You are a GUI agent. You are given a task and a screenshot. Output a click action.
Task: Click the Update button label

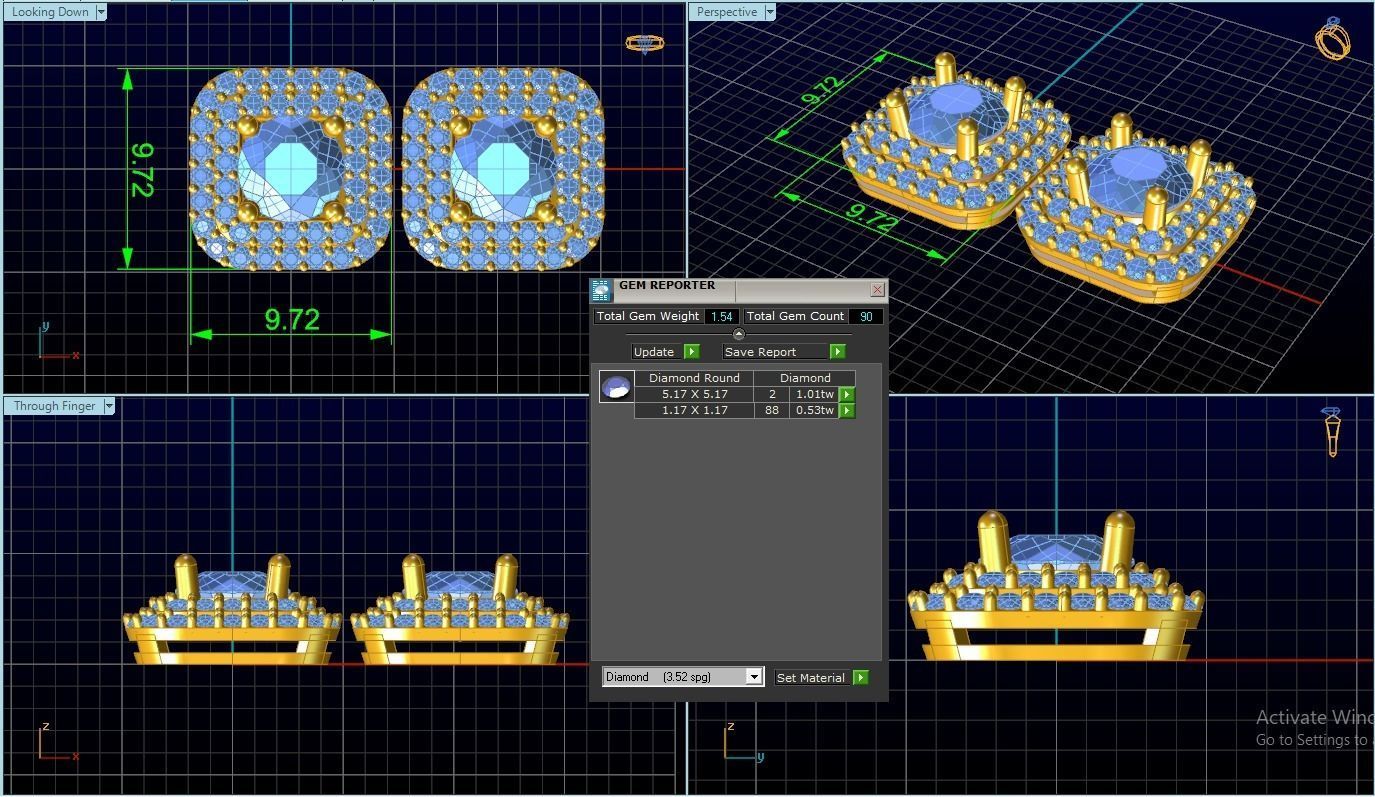coord(654,351)
